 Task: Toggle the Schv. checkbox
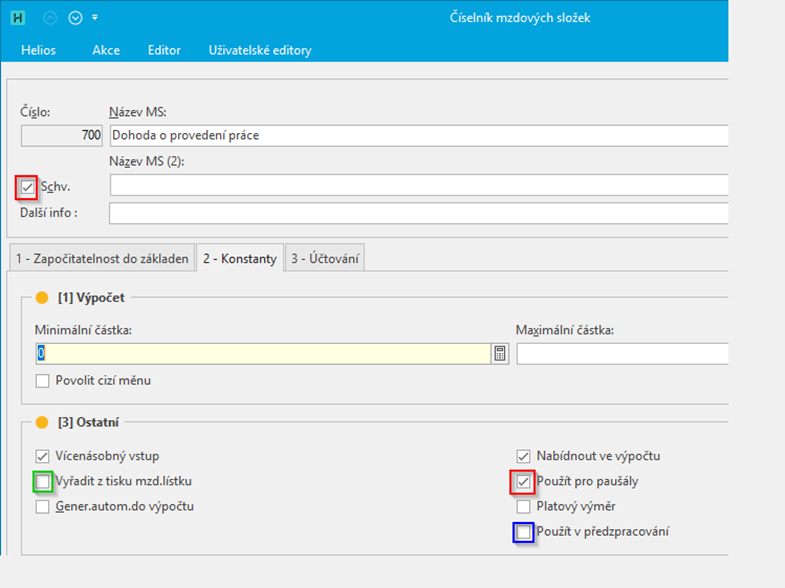click(27, 186)
